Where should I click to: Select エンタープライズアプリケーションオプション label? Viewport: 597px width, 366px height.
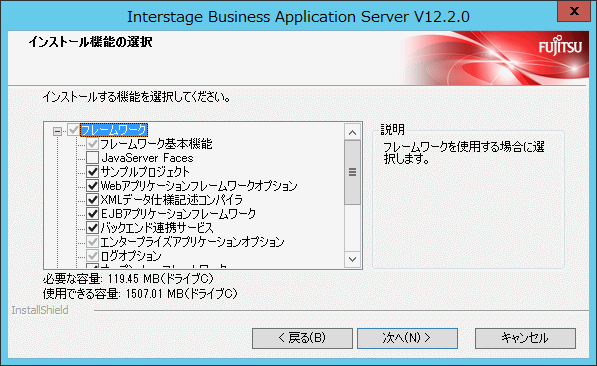point(192,241)
